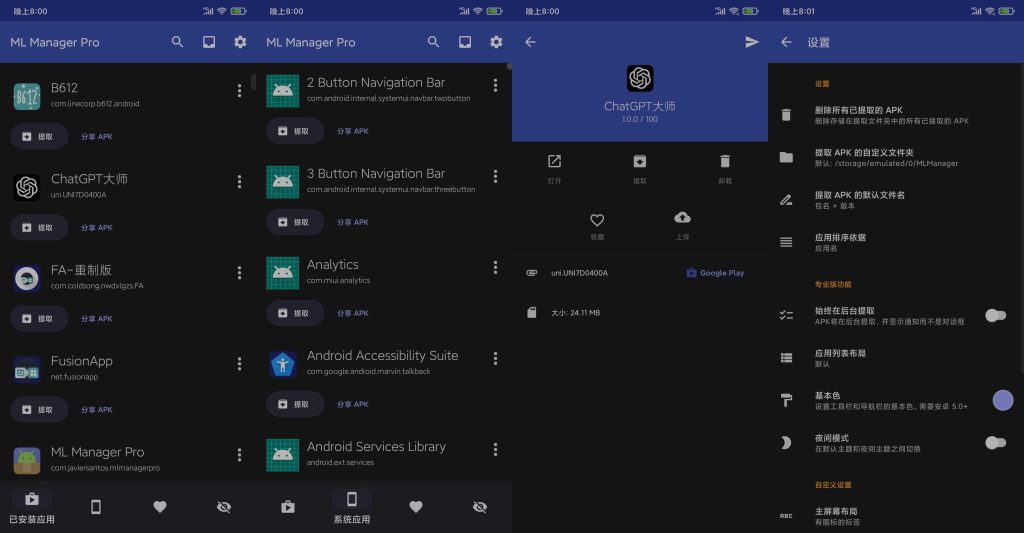Tap 提取 button under FusionApp
Image resolution: width=1024 pixels, height=533 pixels.
coord(39,410)
